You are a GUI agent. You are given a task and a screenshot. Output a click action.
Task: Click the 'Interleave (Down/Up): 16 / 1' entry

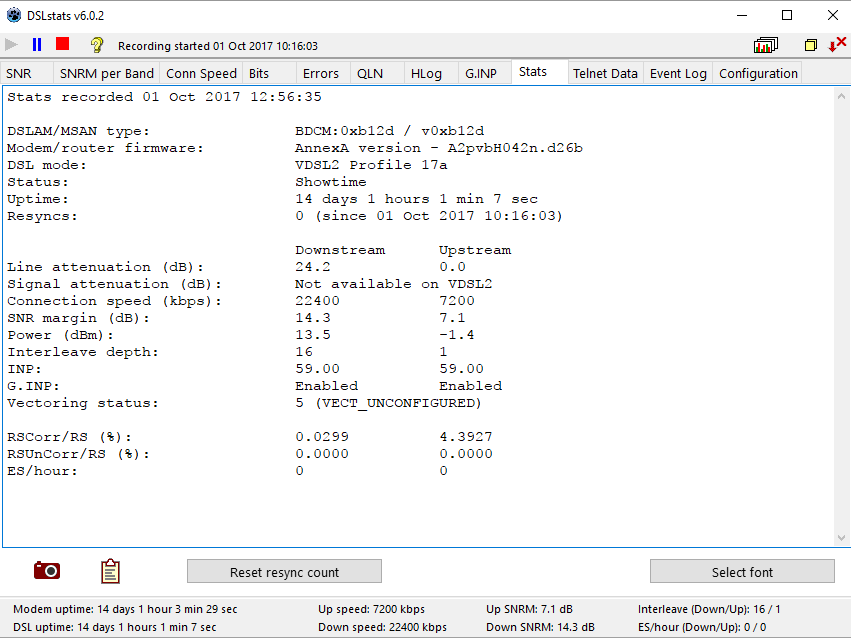coord(709,609)
